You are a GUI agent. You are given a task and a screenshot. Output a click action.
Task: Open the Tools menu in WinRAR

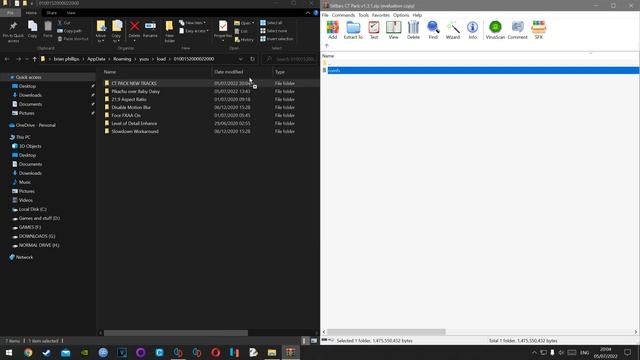click(364, 15)
